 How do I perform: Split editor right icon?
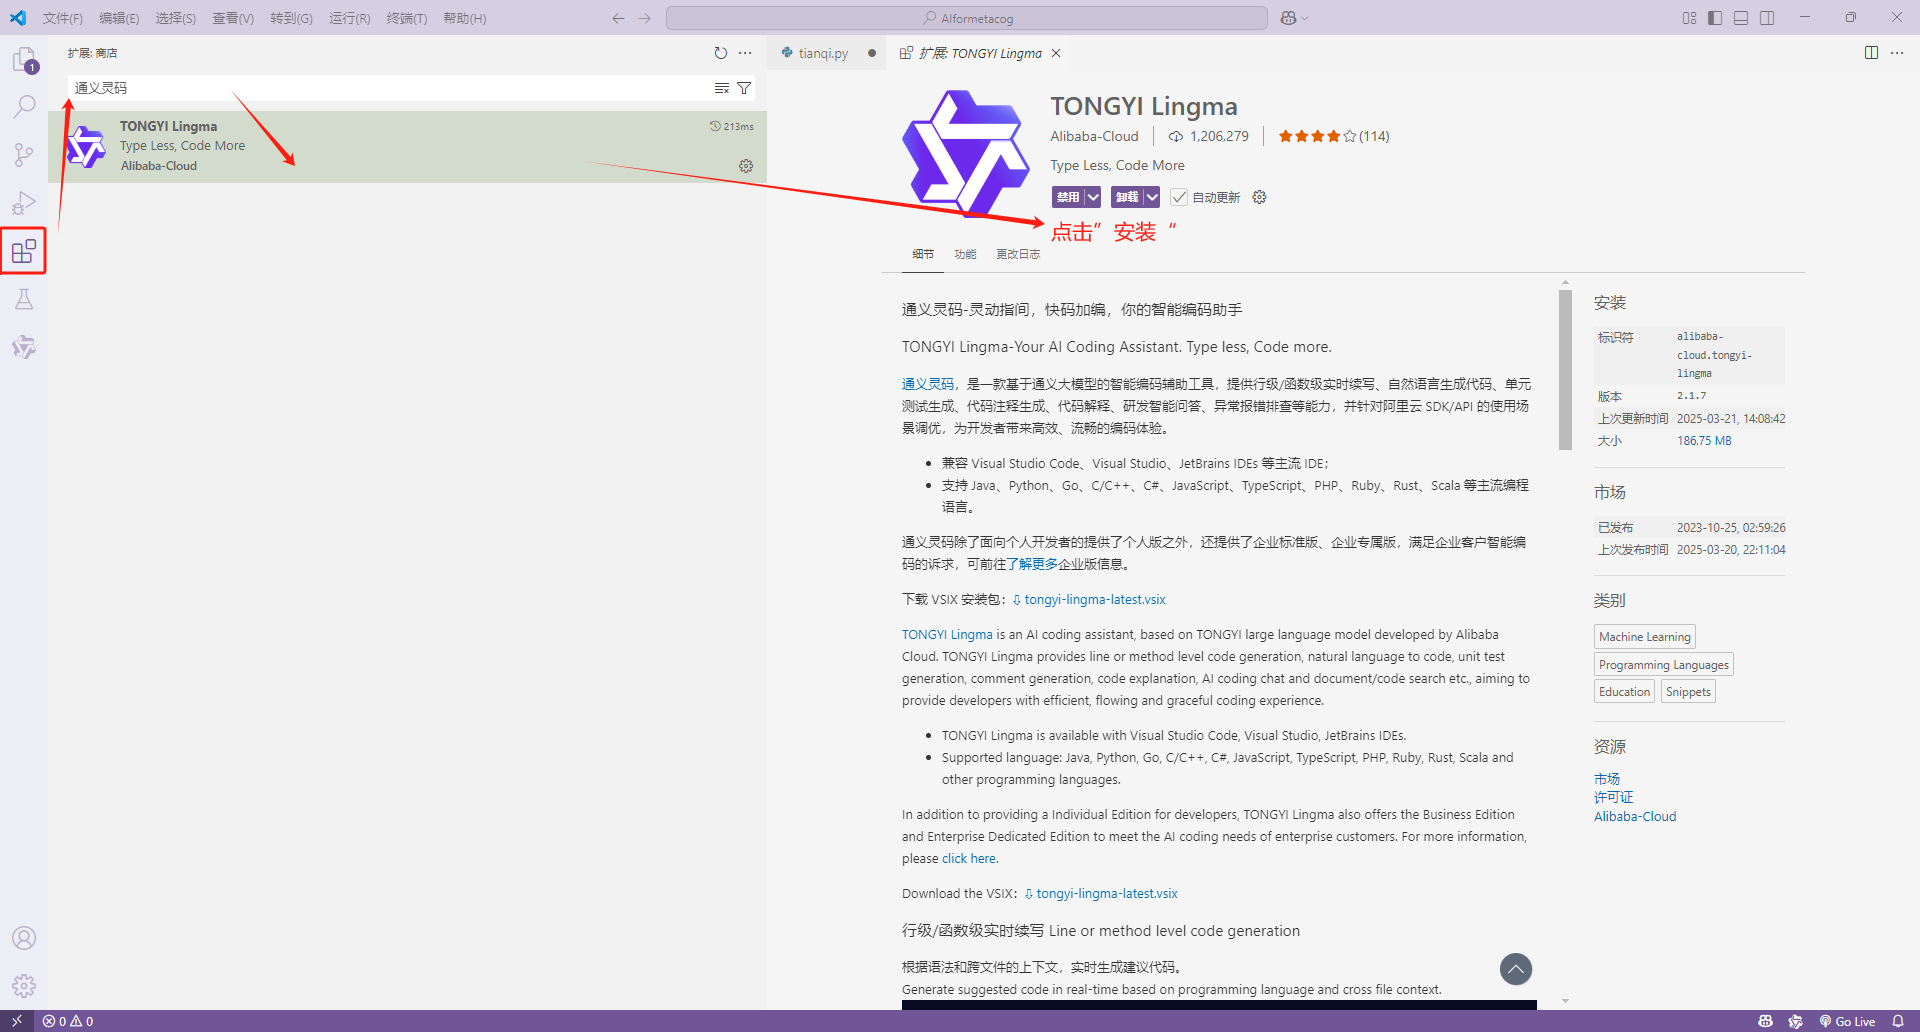tap(1871, 53)
